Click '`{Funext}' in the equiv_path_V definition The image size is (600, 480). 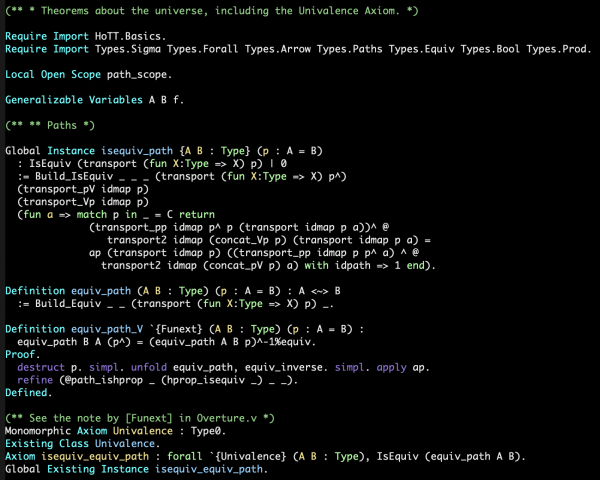click(x=176, y=329)
